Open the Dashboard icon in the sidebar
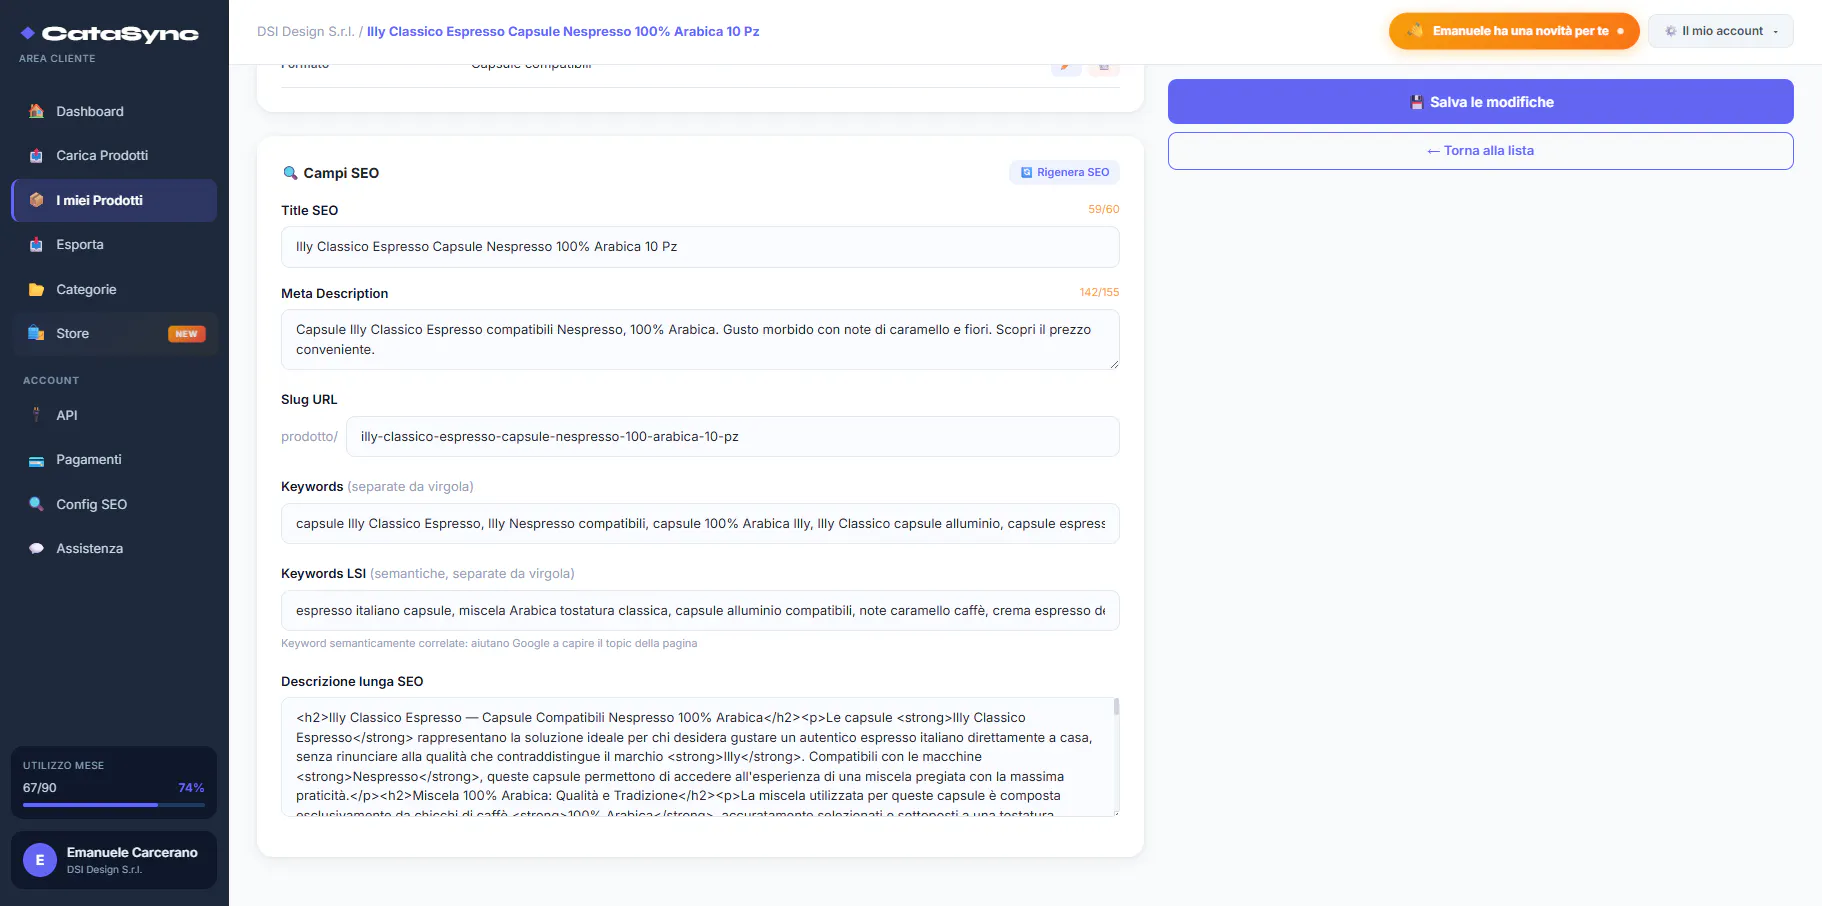Image resolution: width=1822 pixels, height=906 pixels. pyautogui.click(x=36, y=111)
